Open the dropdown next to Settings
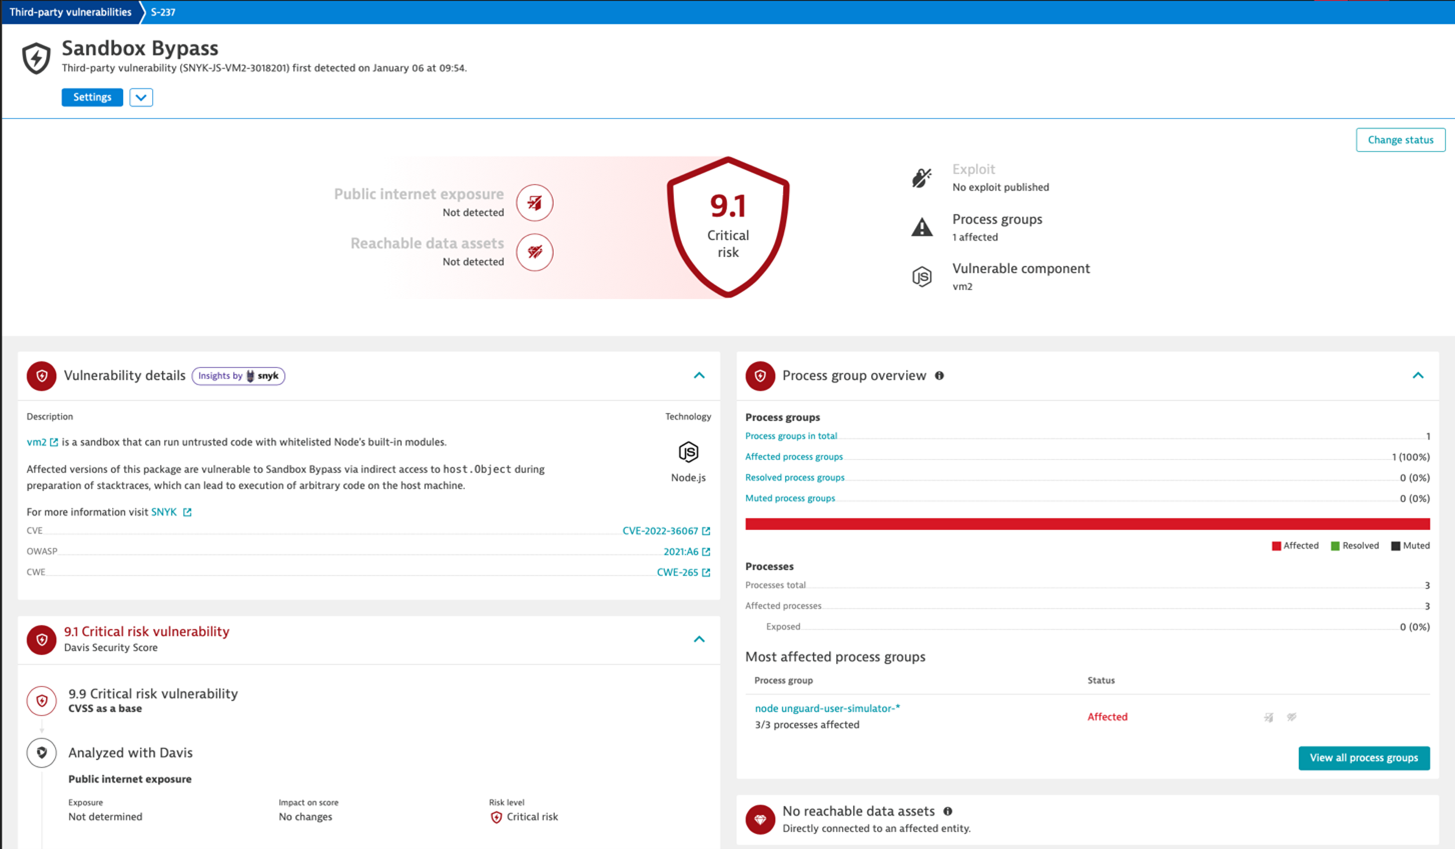 pos(141,97)
